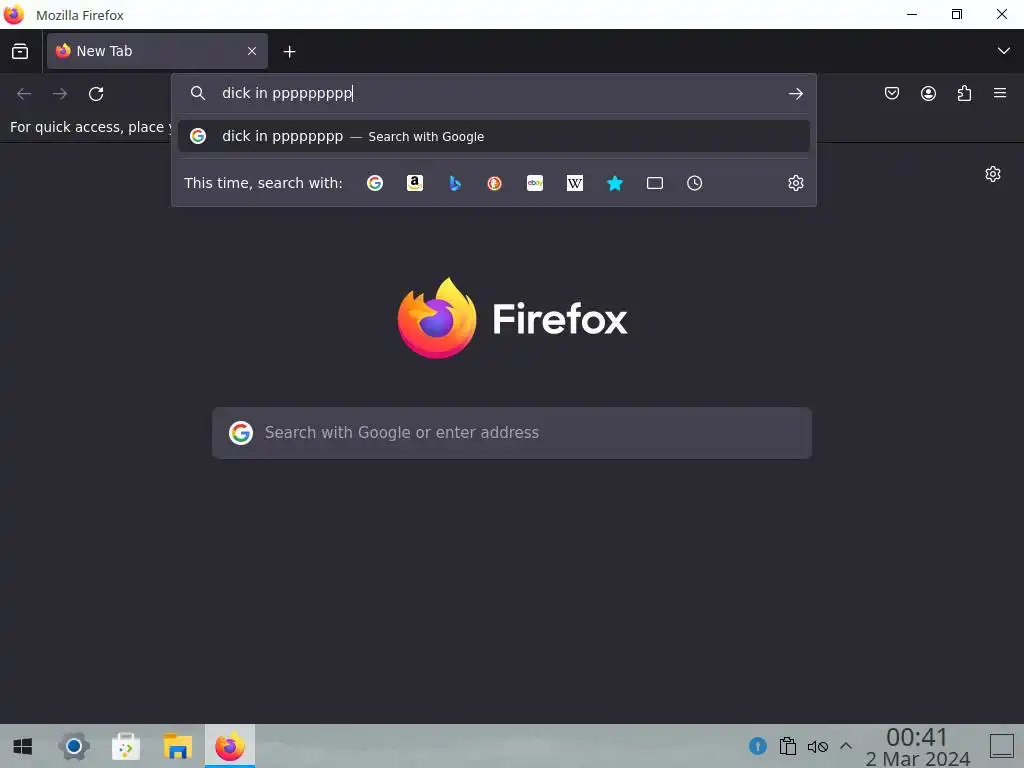
Task: Search this time with Bing
Action: tap(455, 184)
